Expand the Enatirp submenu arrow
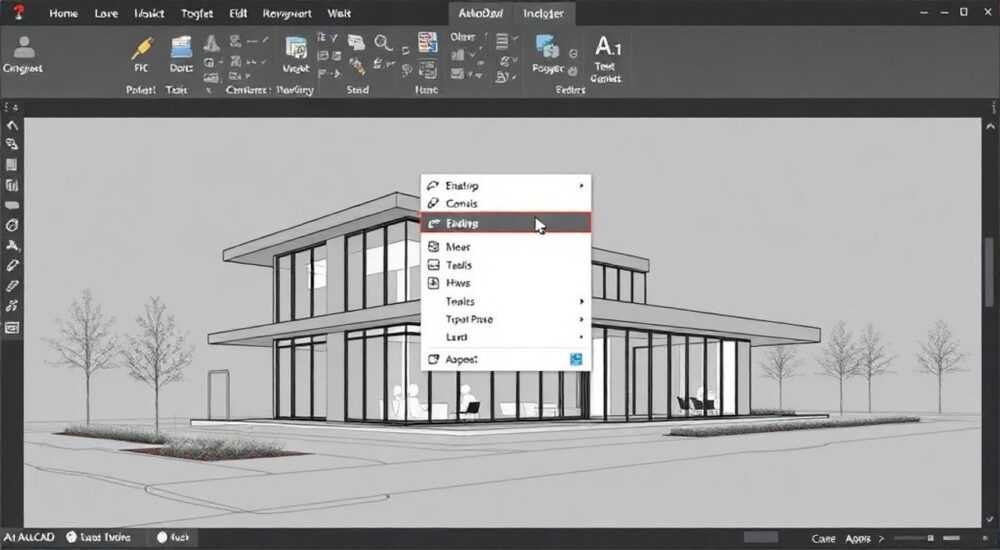This screenshot has height=550, width=1000. [x=581, y=186]
